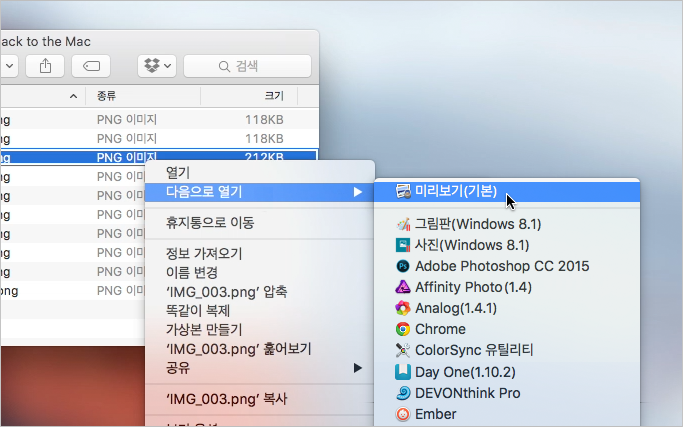Select 정보 가져오기 menu entry
Image resolution: width=683 pixels, height=427 pixels.
tap(260, 254)
